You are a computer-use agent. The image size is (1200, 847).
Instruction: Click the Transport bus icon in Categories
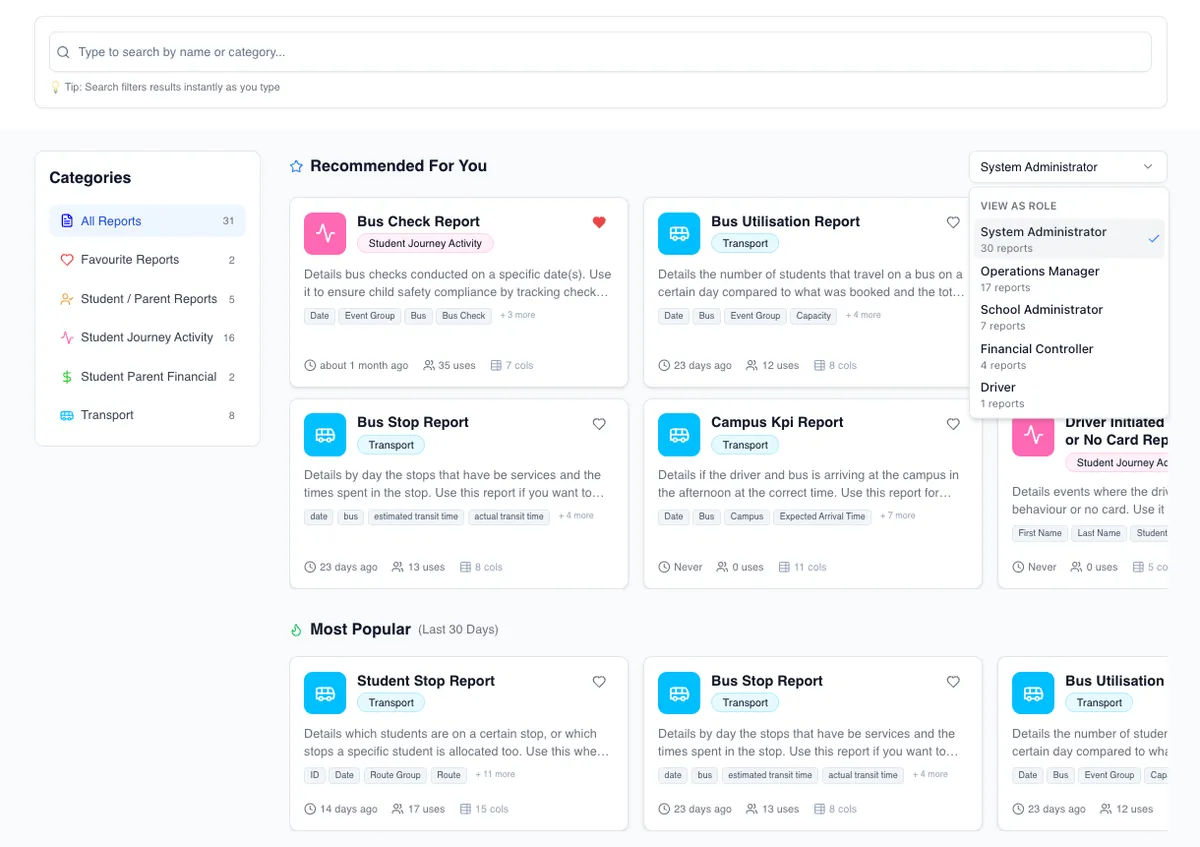67,415
